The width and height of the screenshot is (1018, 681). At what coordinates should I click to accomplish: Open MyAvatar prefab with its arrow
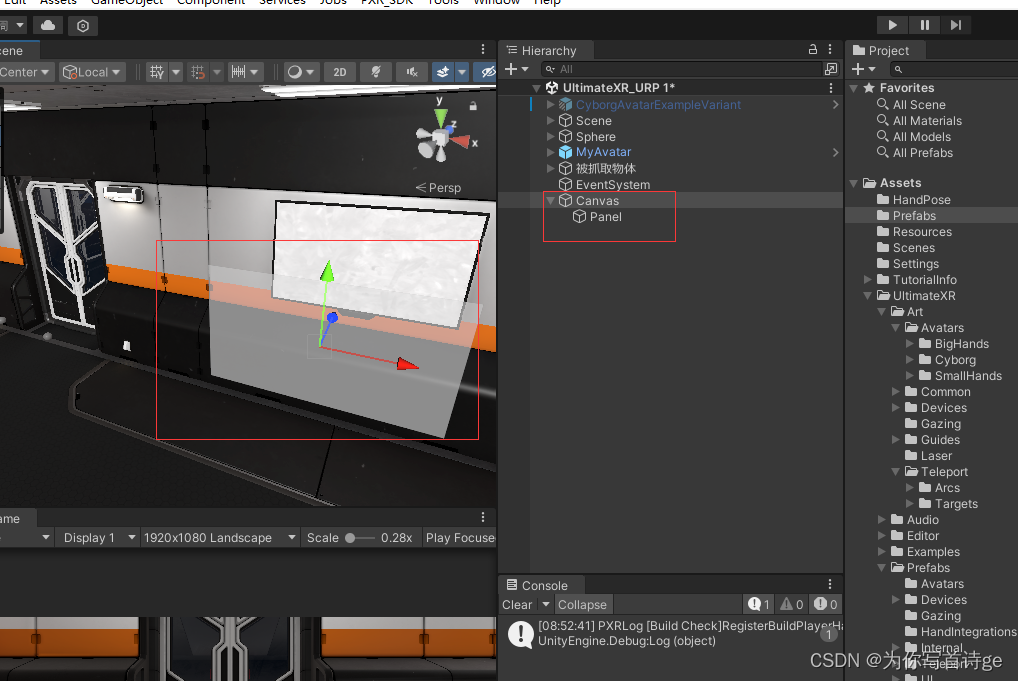835,153
